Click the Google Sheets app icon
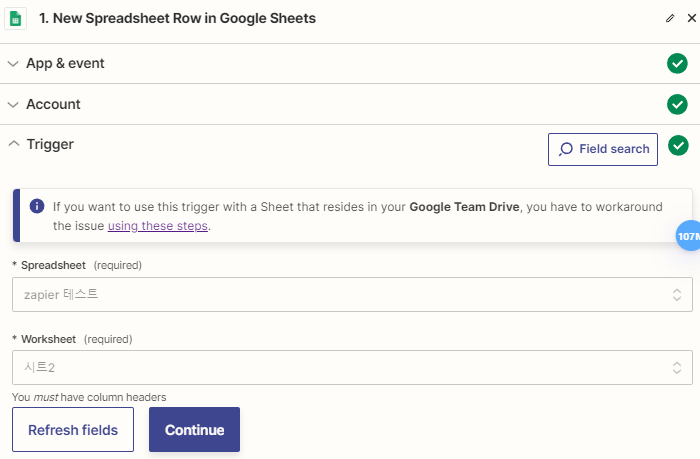Viewport: 700px width, 459px height. [16, 19]
